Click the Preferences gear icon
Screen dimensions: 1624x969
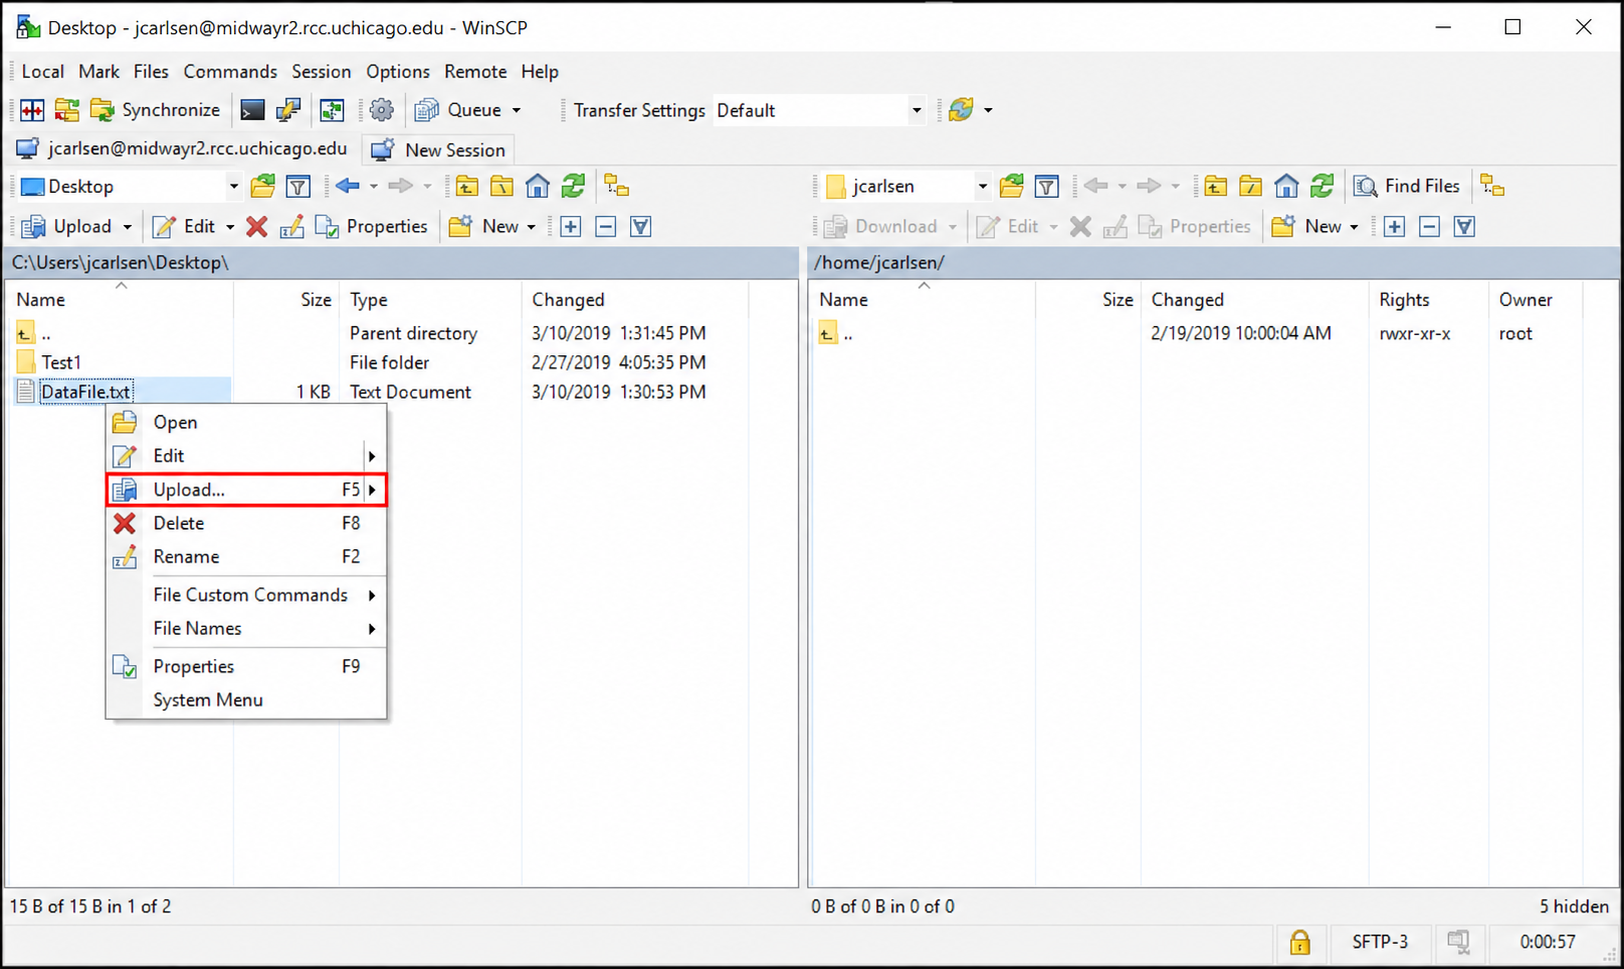point(381,110)
